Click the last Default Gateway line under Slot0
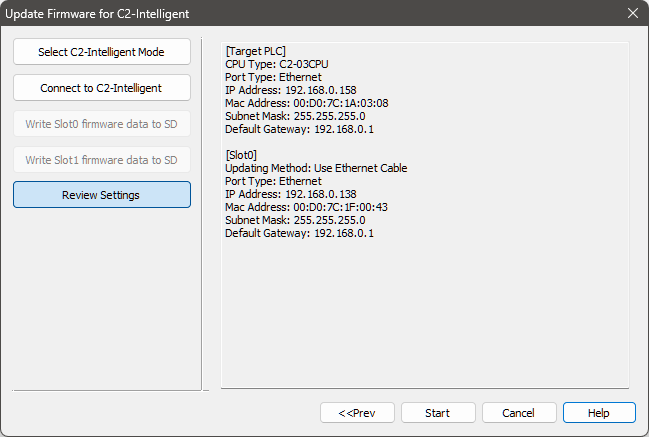Screen dimensions: 649x437 coord(299,233)
